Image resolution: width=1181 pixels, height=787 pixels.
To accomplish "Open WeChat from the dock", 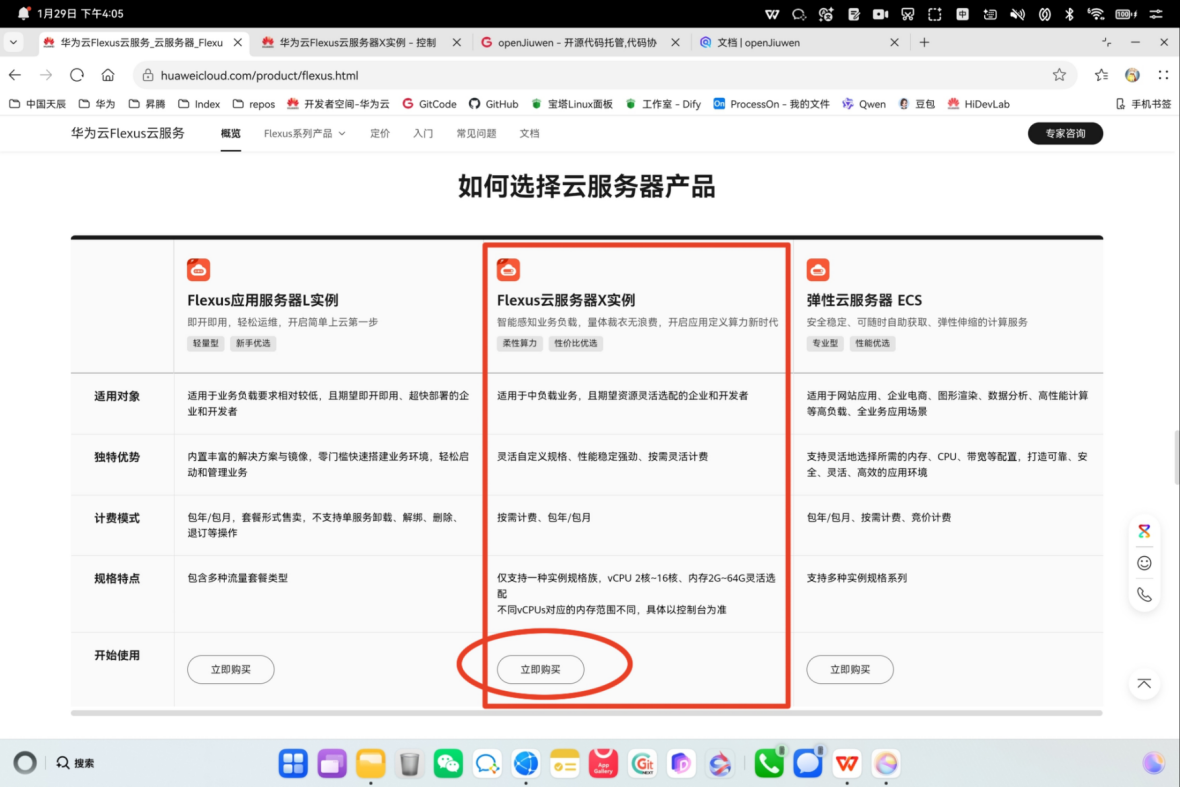I will pyautogui.click(x=448, y=763).
